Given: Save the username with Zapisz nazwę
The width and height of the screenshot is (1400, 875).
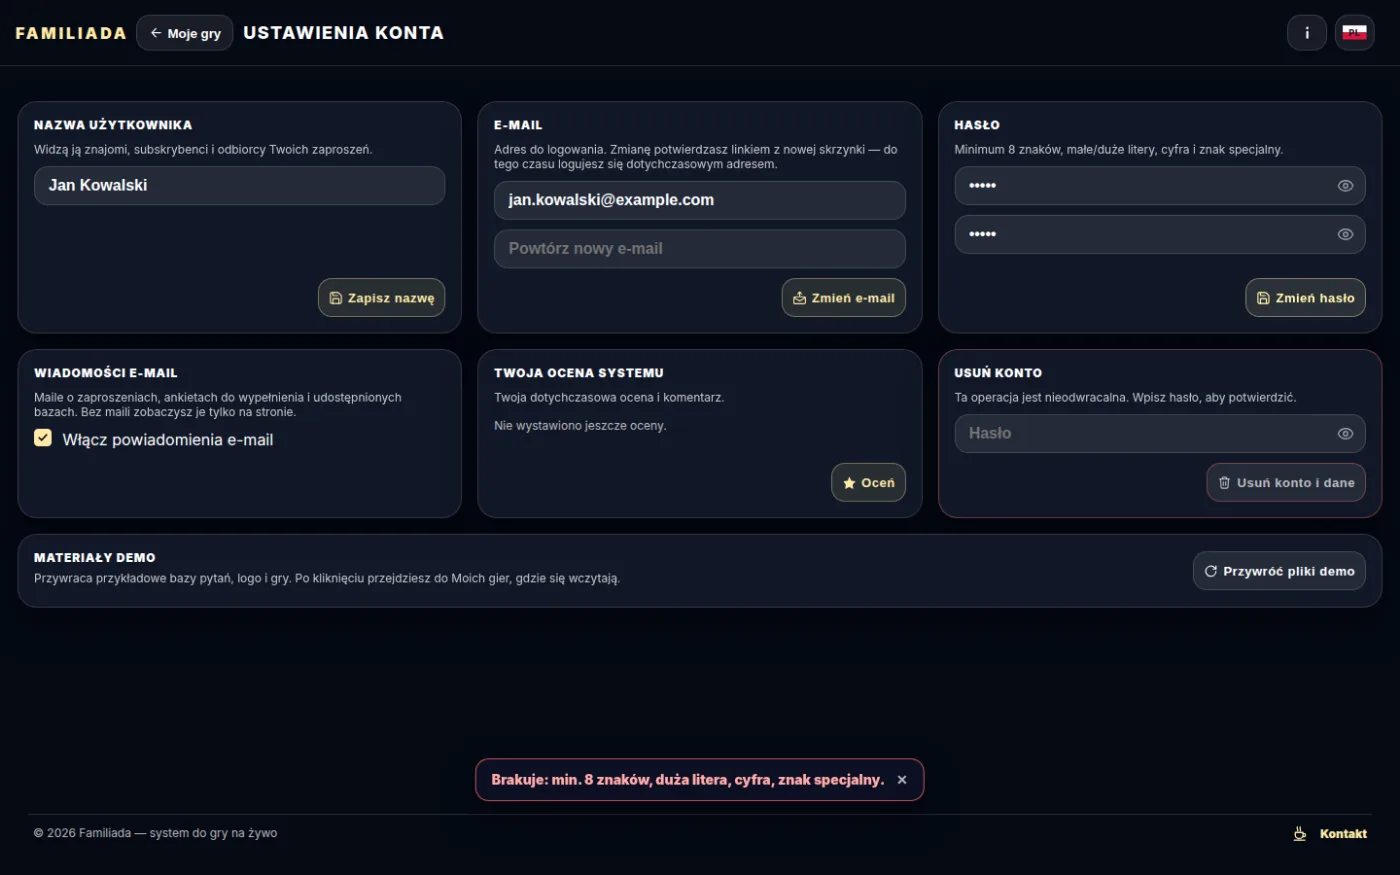Looking at the screenshot, I should 381,298.
